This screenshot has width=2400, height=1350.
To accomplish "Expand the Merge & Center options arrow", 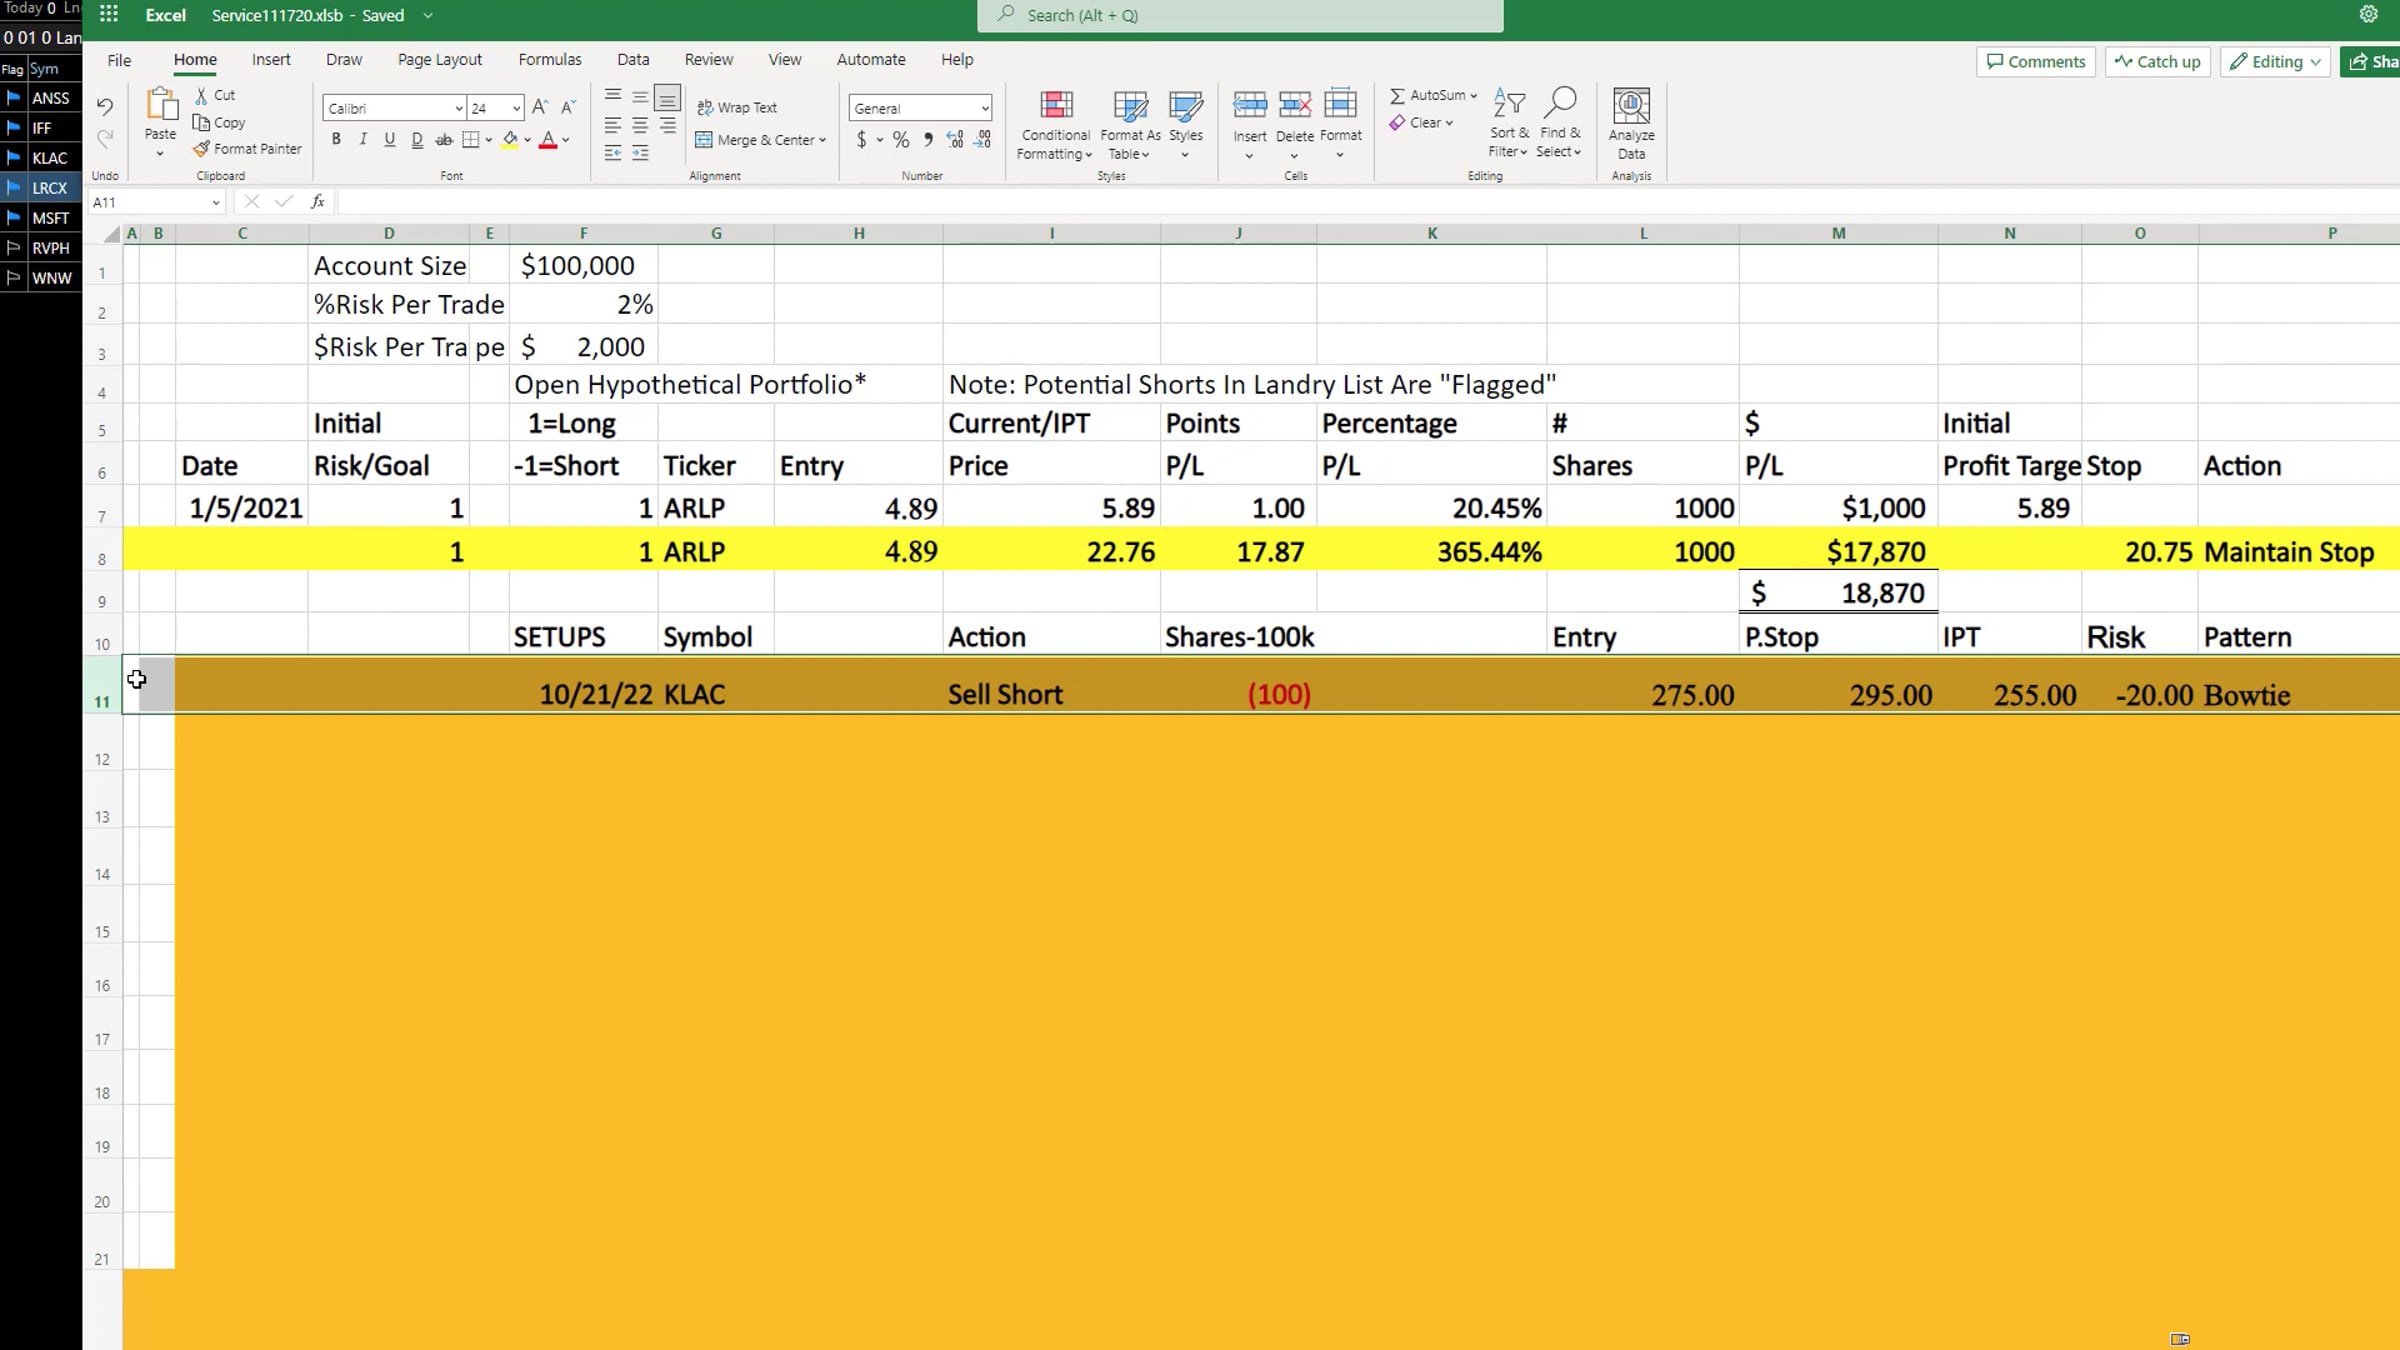I will [x=822, y=140].
